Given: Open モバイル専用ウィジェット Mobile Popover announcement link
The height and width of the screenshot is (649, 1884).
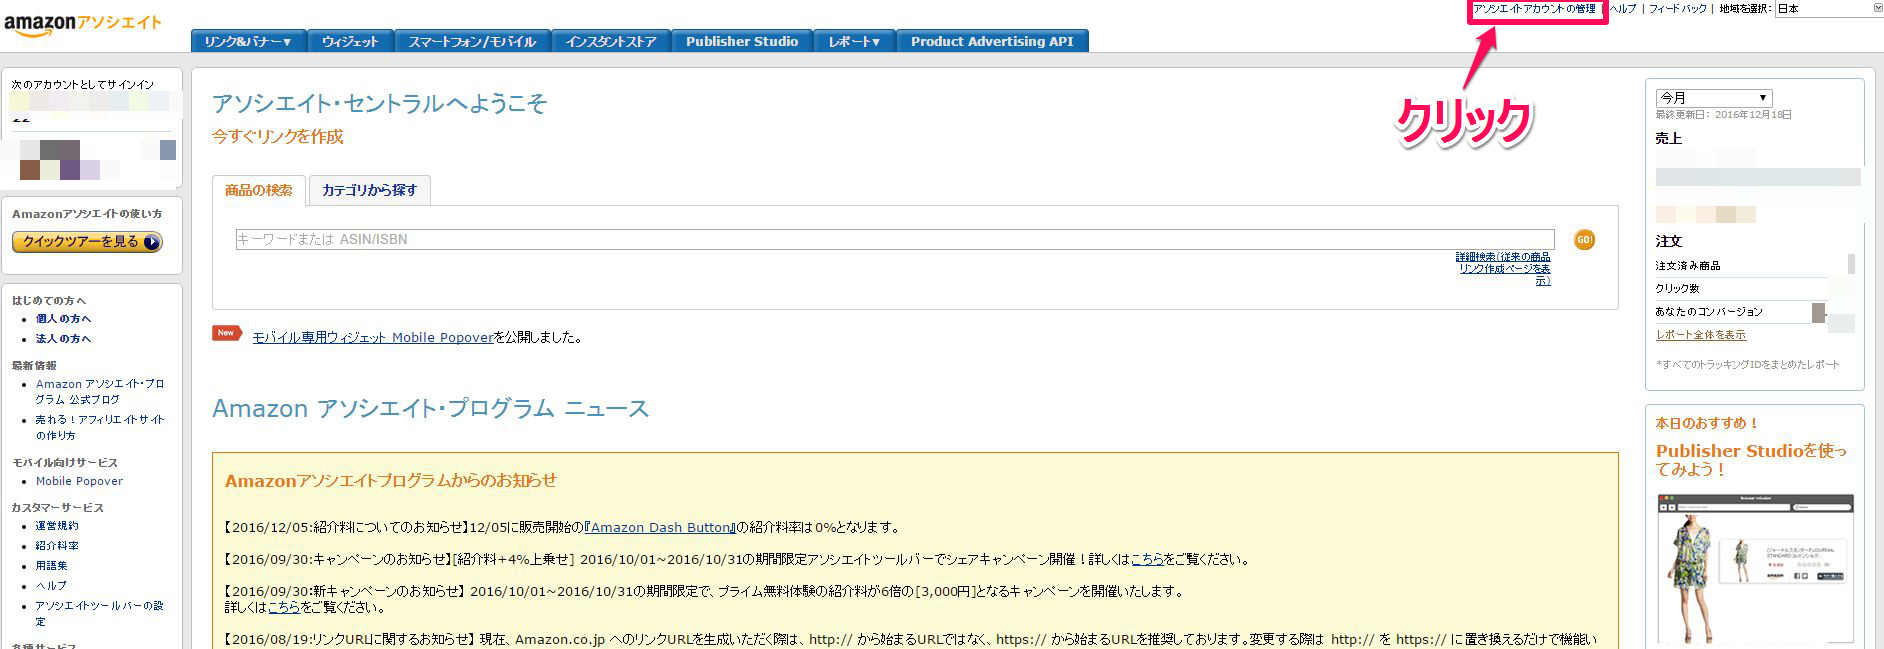Looking at the screenshot, I should click(373, 338).
